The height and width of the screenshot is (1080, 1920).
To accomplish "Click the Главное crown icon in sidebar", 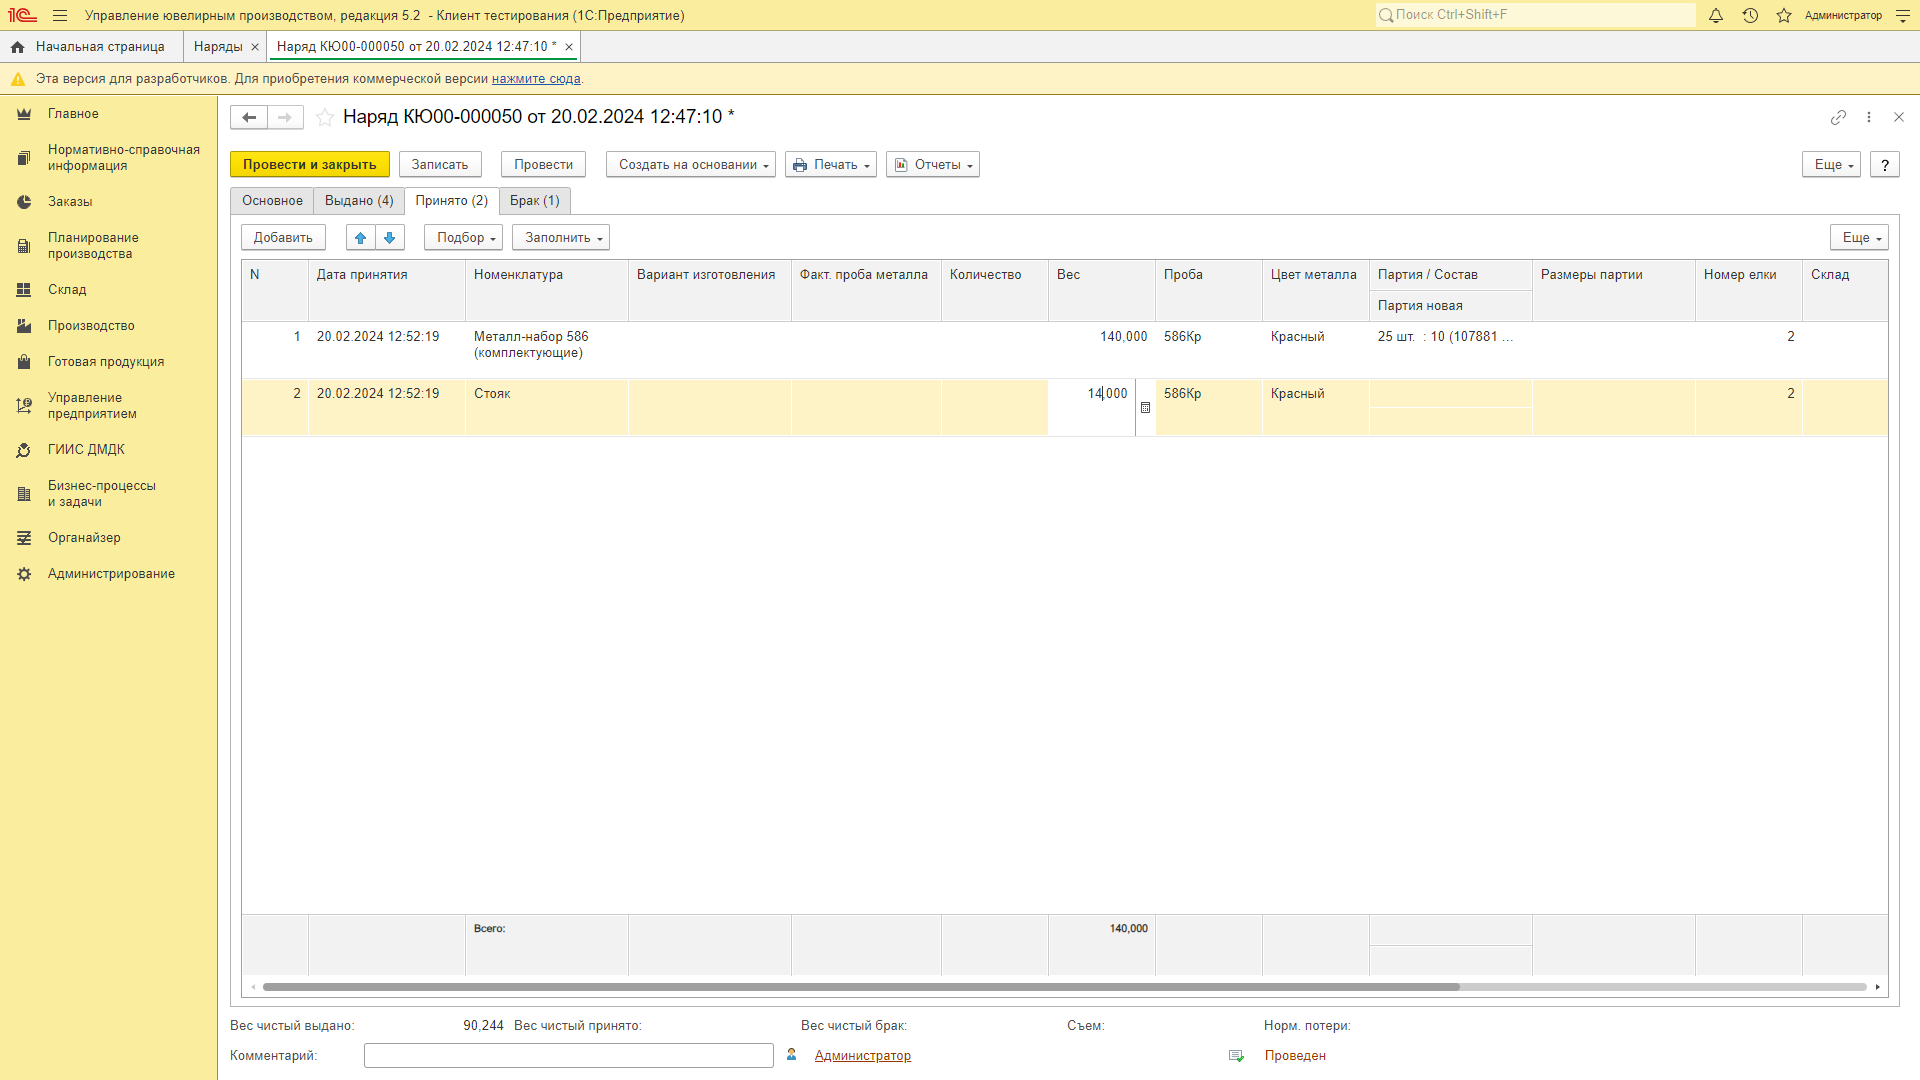I will [24, 114].
